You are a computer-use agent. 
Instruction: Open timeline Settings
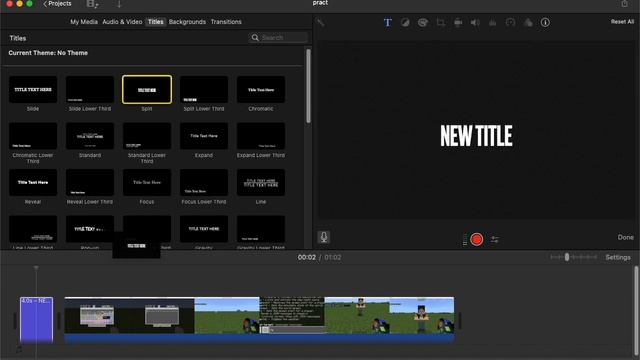coord(618,257)
